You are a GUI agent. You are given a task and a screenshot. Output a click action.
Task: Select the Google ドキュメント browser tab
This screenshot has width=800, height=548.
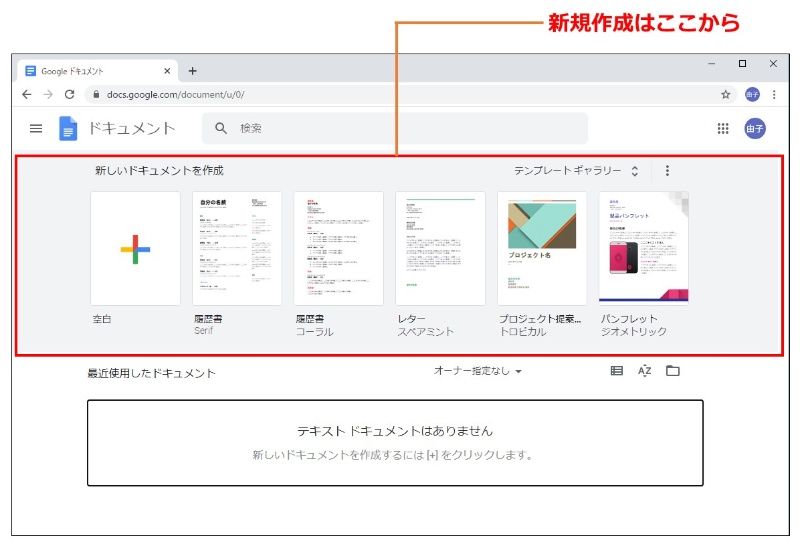click(x=95, y=71)
